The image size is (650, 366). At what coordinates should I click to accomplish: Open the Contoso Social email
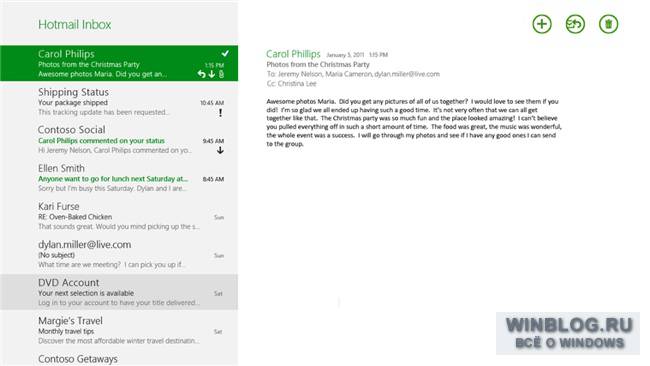tap(119, 140)
